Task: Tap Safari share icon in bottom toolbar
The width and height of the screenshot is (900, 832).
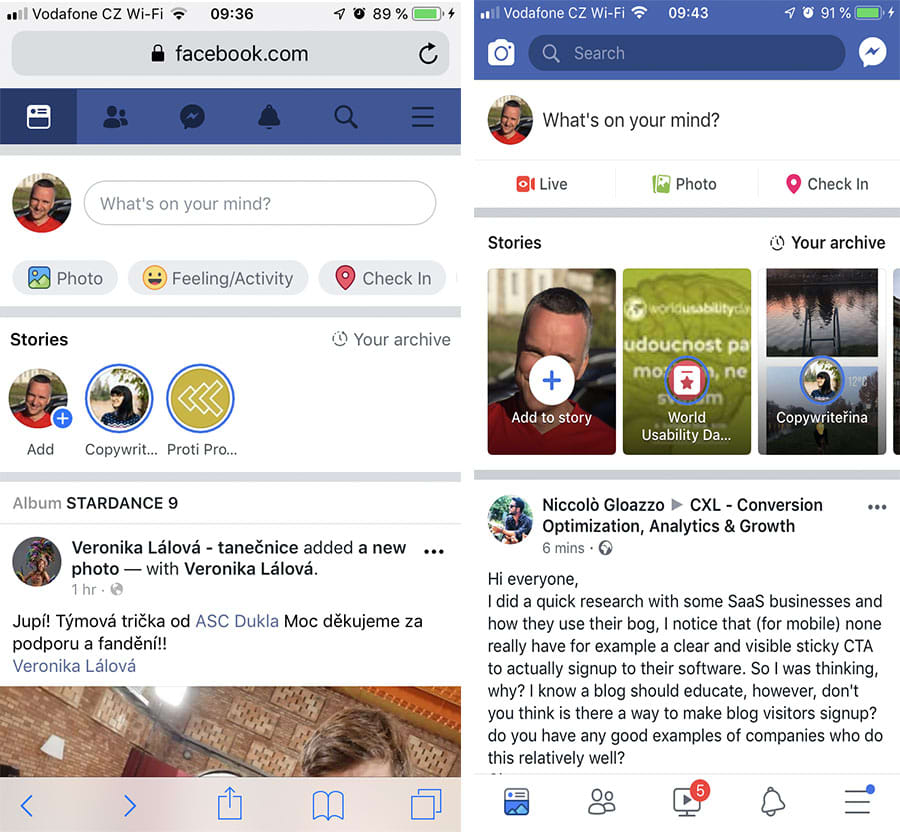Action: tap(230, 803)
